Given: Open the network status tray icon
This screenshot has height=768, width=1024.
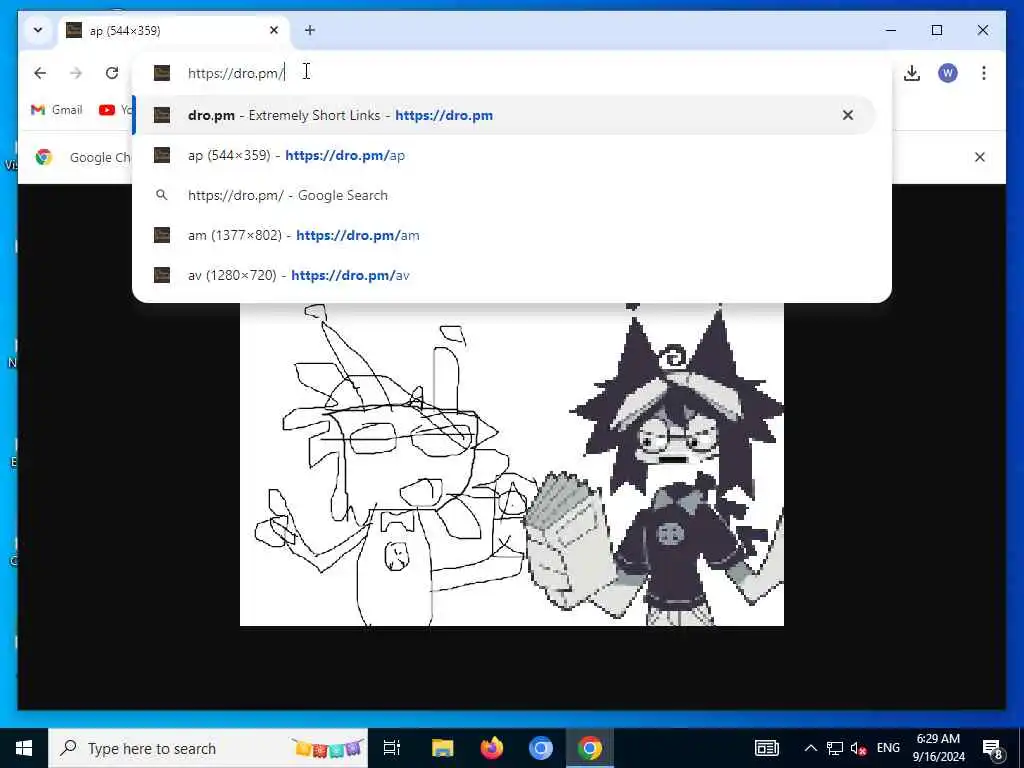Looking at the screenshot, I should pos(835,748).
